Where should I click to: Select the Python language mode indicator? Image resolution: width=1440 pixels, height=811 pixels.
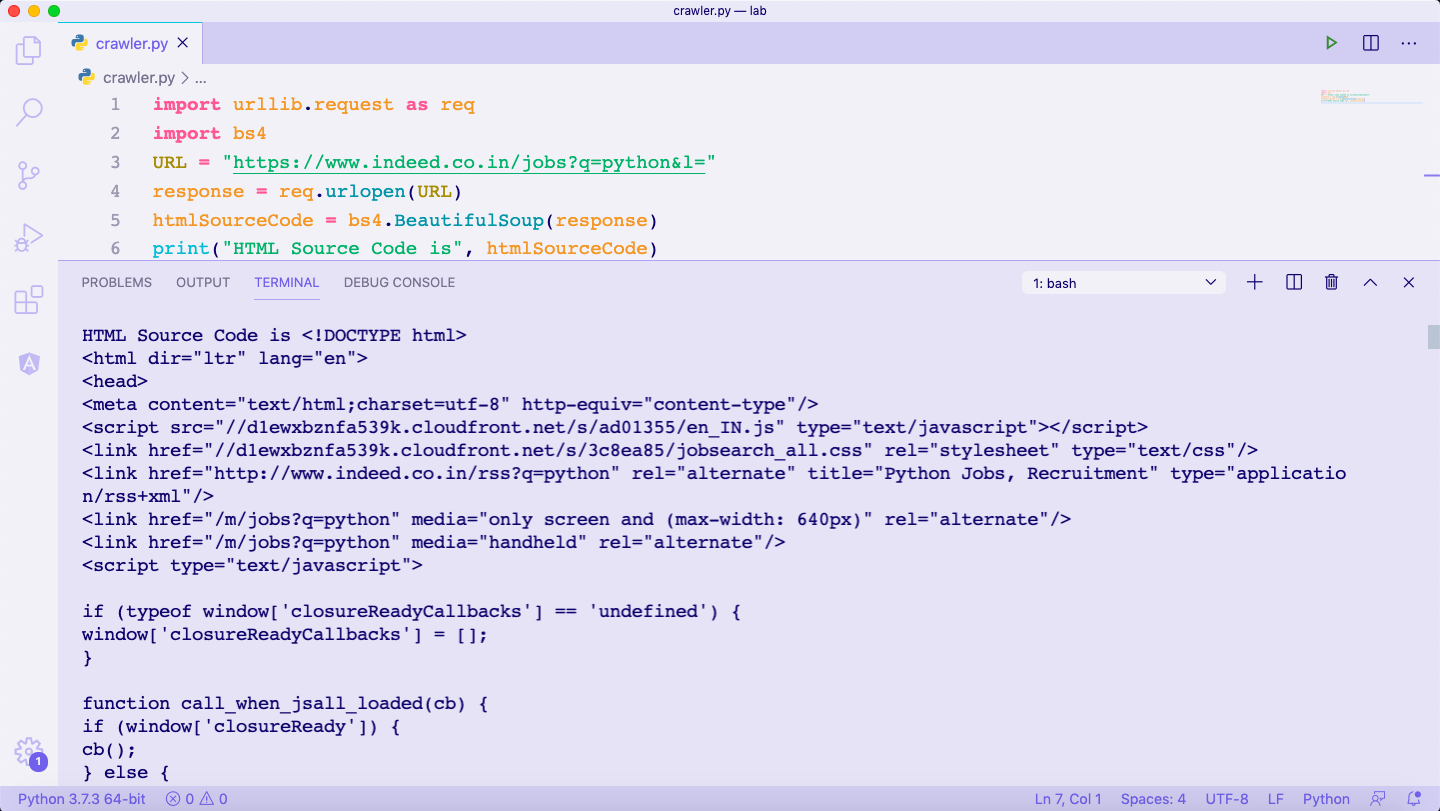click(x=1326, y=799)
